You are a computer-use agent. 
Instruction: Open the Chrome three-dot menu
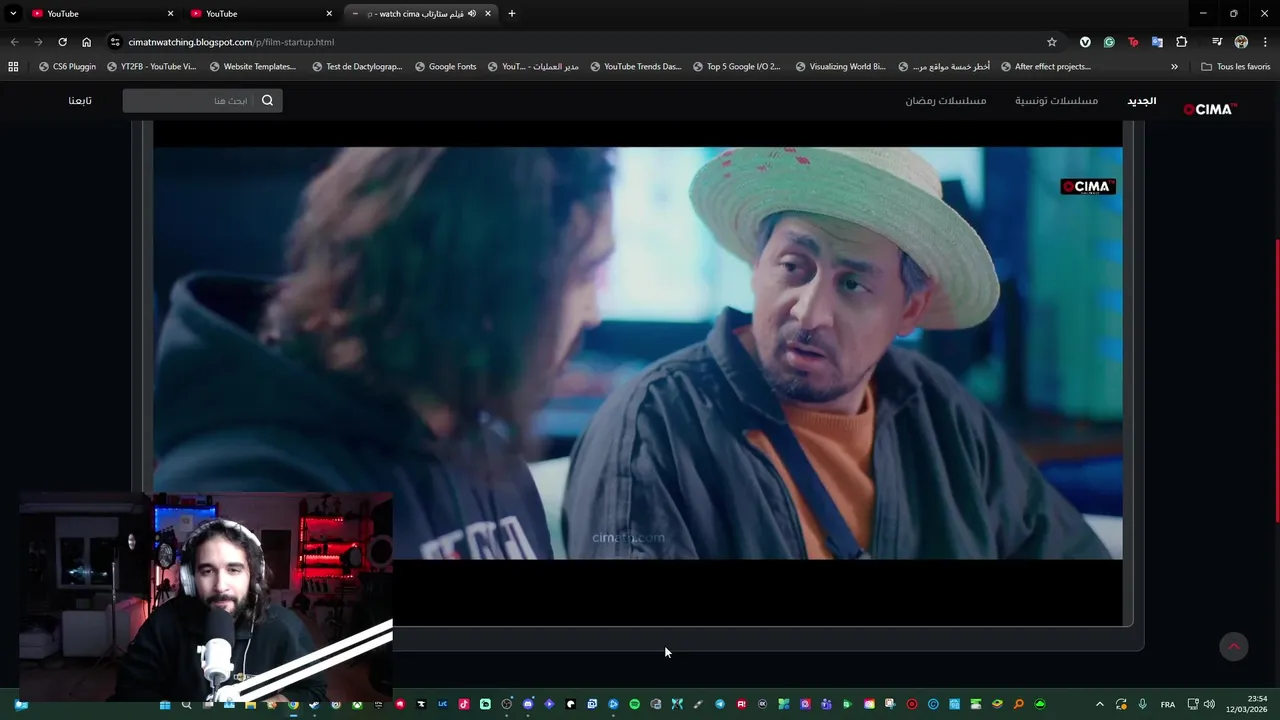coord(1265,42)
